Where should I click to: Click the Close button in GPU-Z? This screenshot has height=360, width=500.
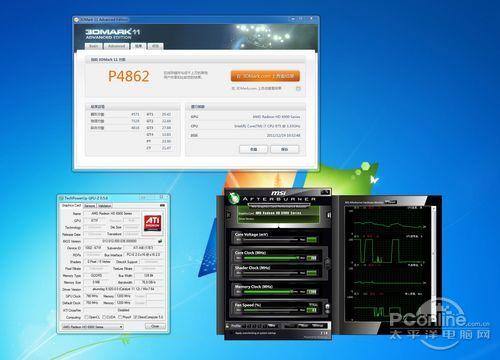point(155,326)
